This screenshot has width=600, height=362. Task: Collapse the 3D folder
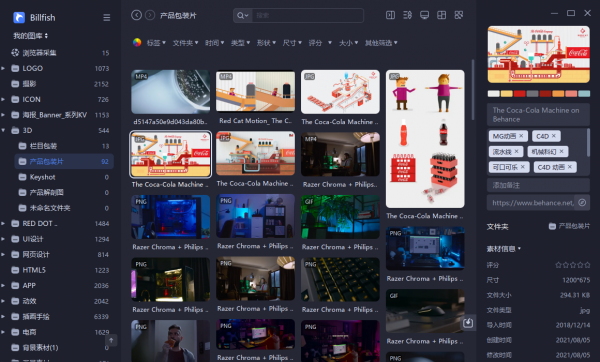click(x=3, y=130)
